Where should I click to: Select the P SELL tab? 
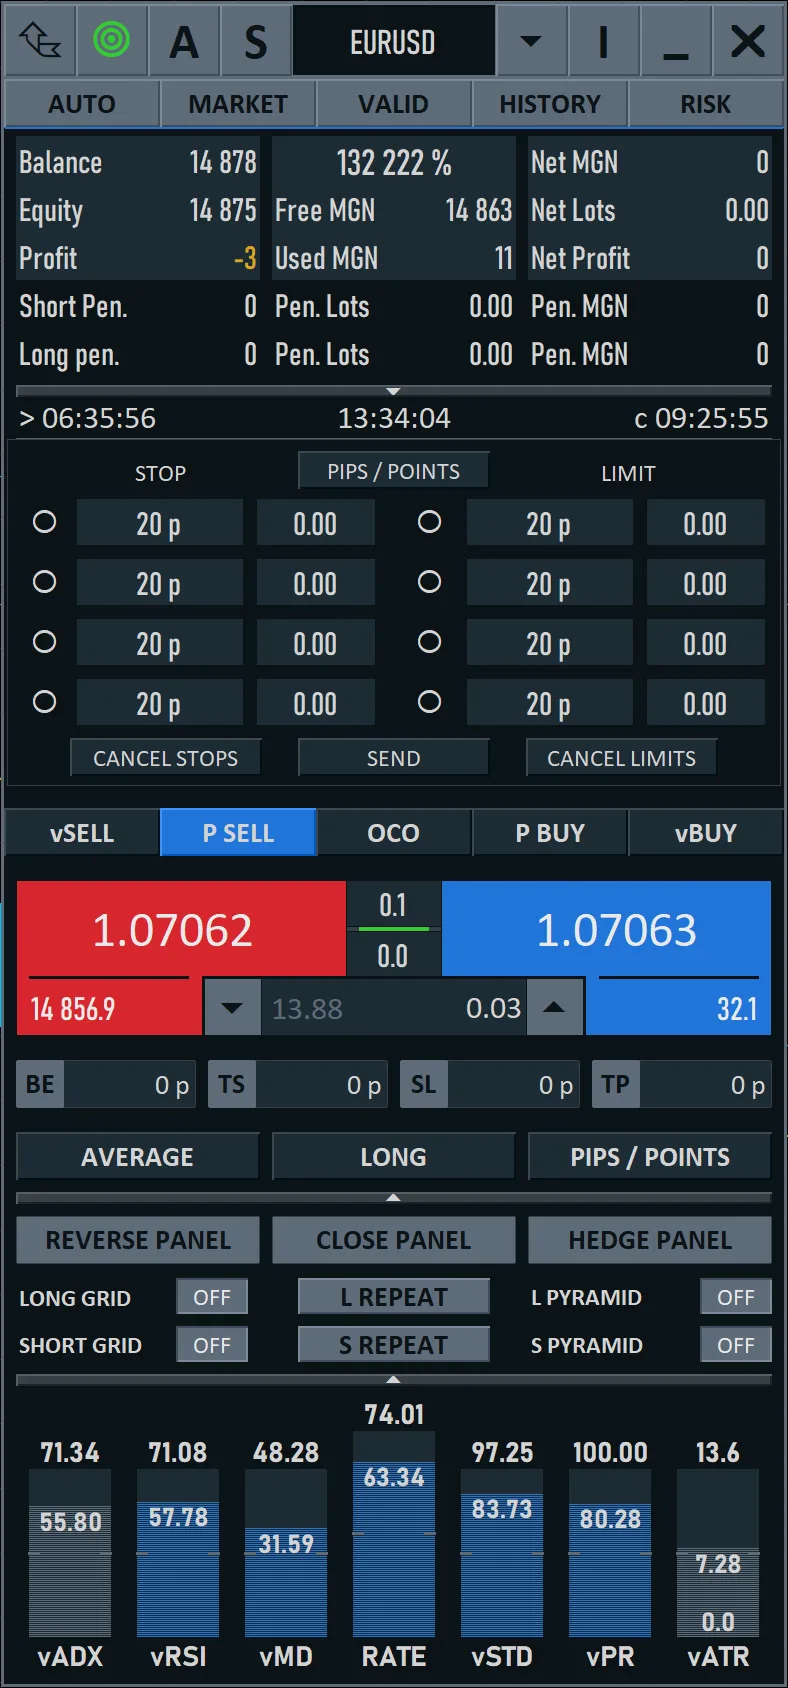tap(238, 833)
